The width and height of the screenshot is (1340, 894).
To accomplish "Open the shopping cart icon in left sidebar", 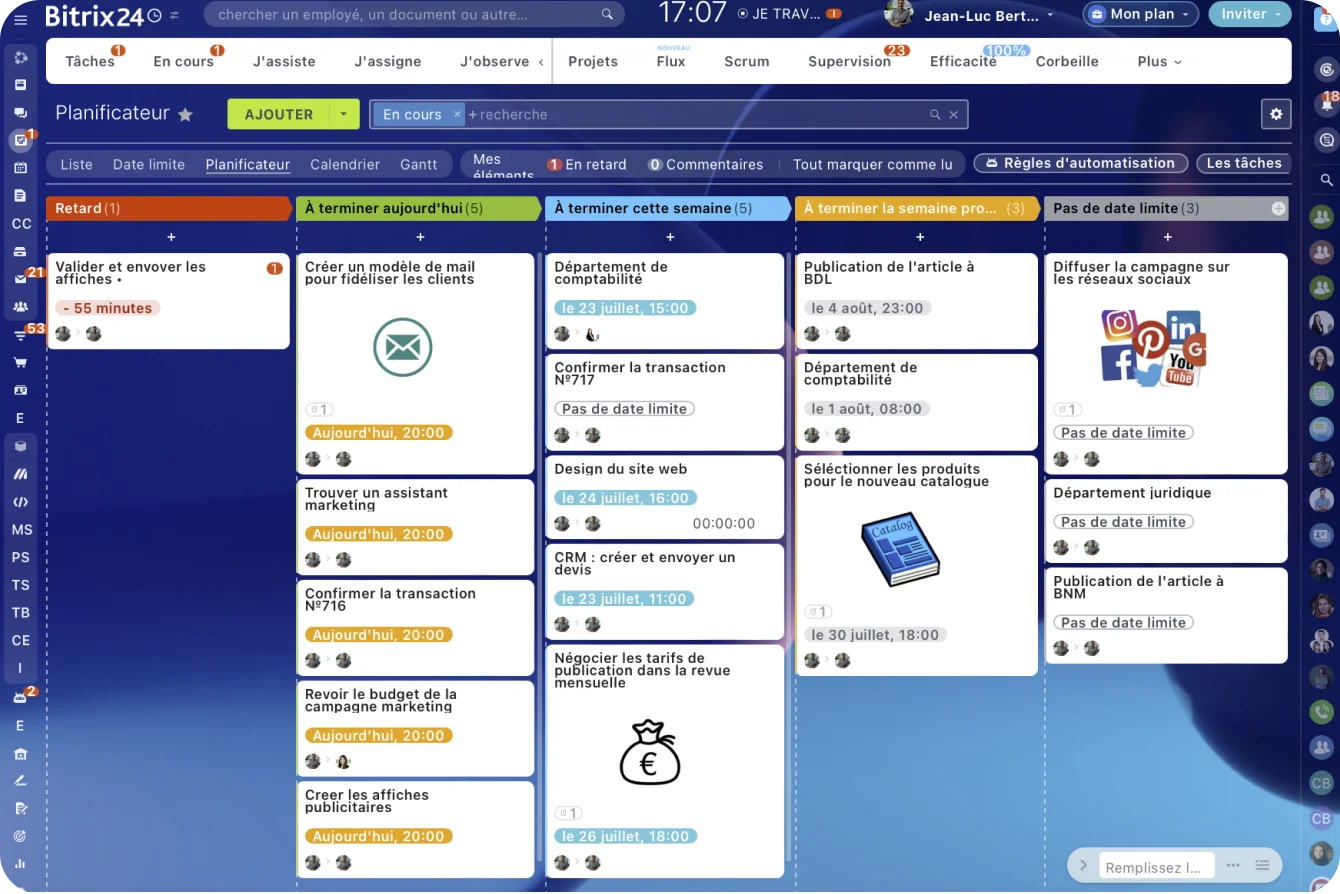I will click(x=20, y=362).
